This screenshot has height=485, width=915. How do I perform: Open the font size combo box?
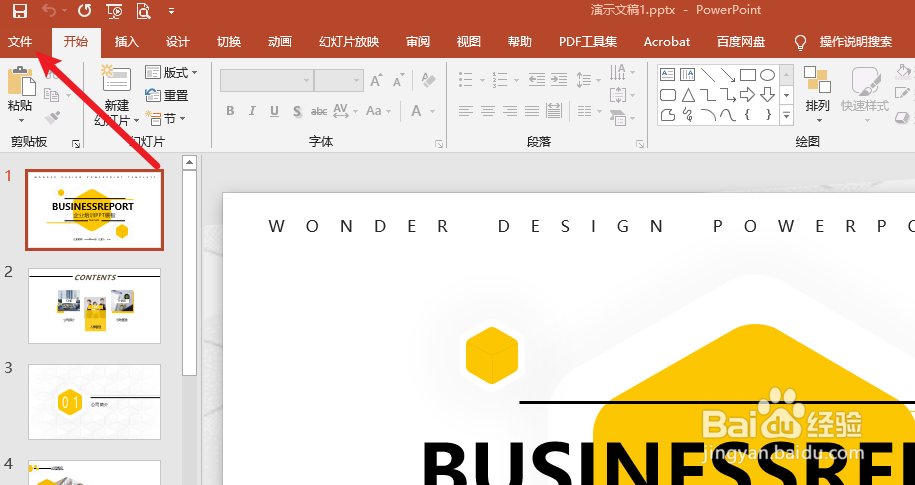pyautogui.click(x=339, y=81)
